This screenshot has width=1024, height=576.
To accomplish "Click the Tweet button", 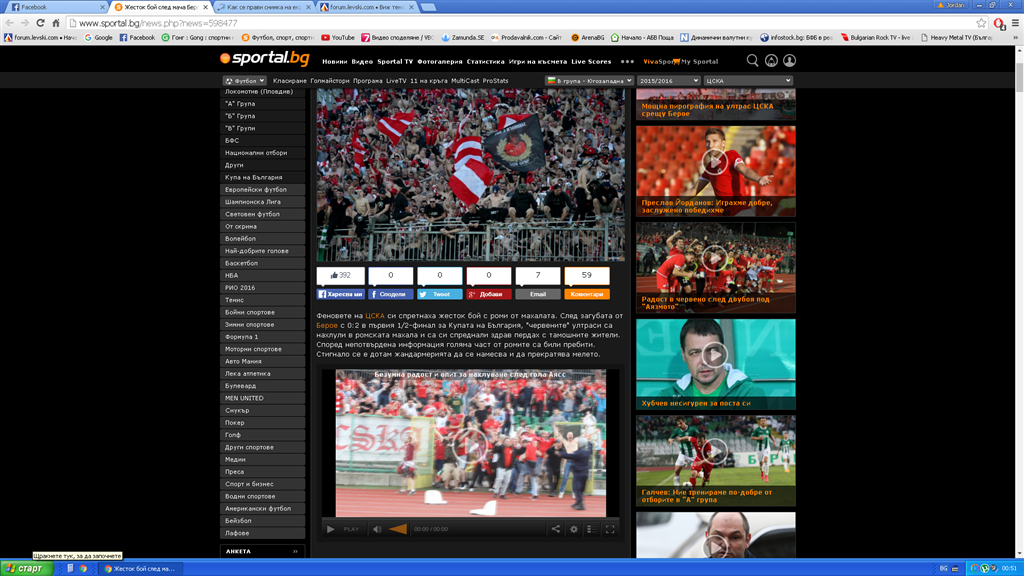I will (440, 295).
